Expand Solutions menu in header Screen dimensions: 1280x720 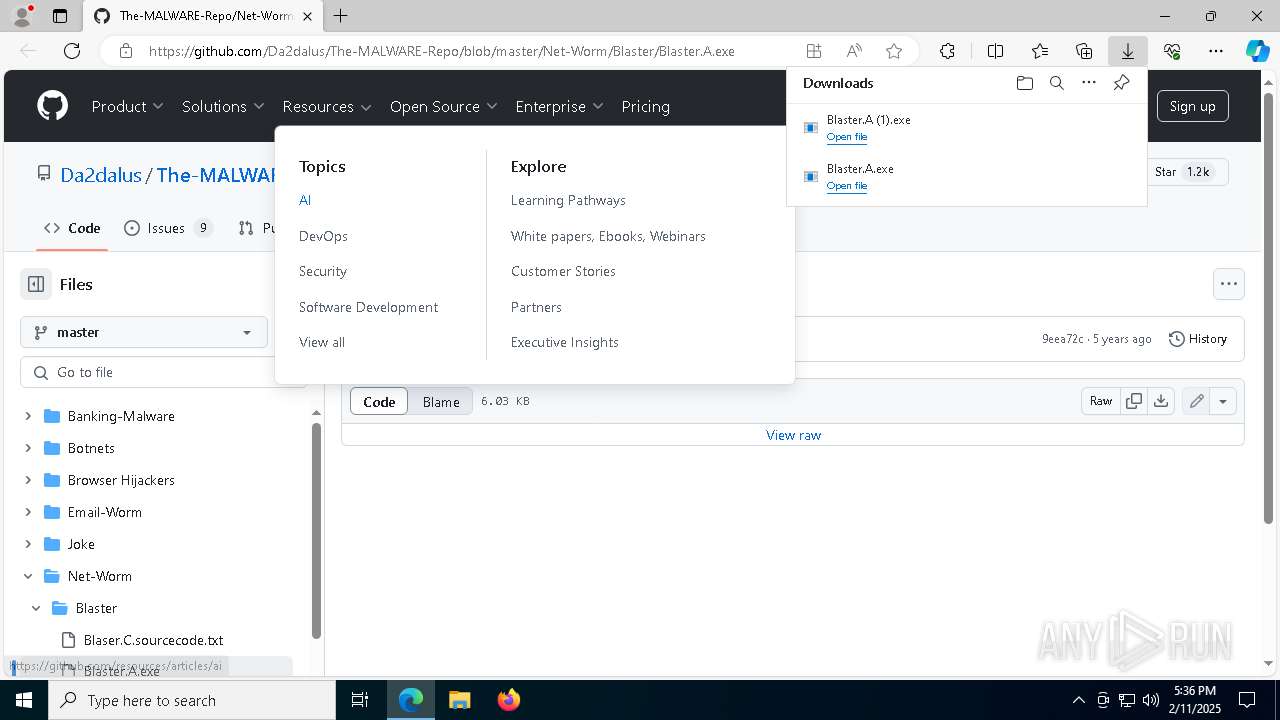[223, 106]
